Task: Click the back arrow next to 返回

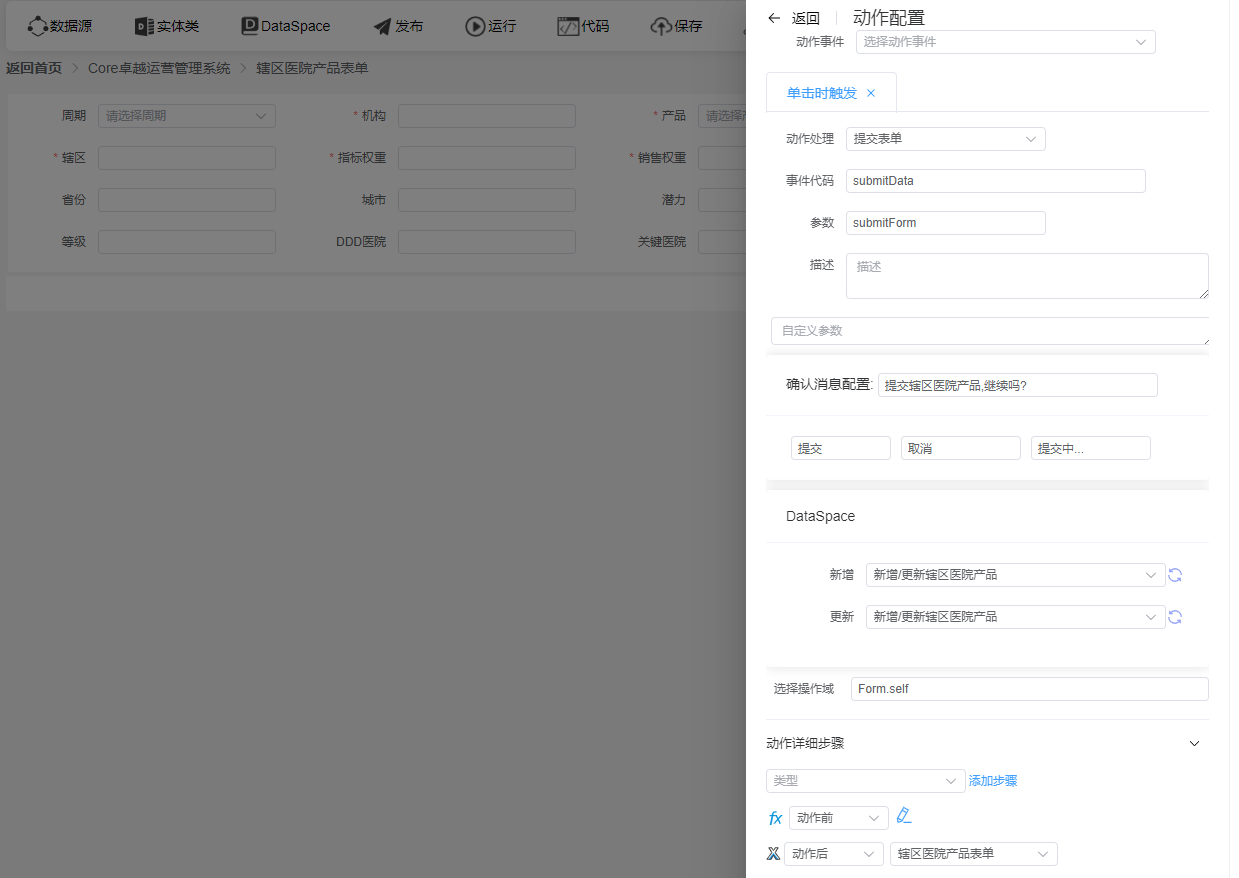Action: 774,18
